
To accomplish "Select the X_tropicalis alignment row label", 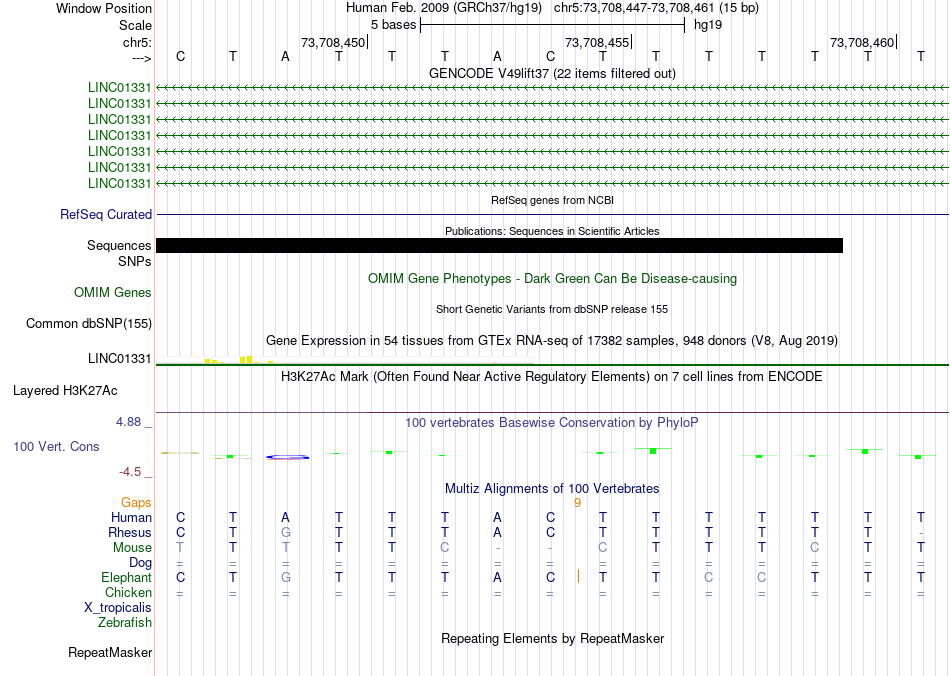I will 118,608.
